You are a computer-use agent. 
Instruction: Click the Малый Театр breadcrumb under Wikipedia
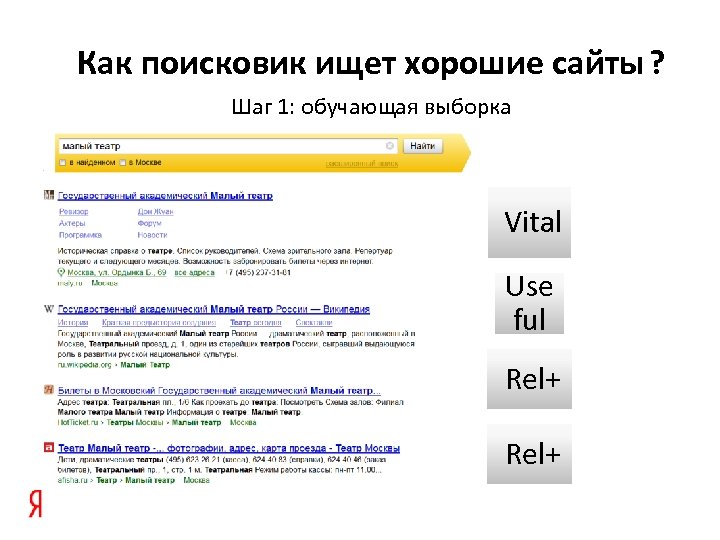coord(145,365)
